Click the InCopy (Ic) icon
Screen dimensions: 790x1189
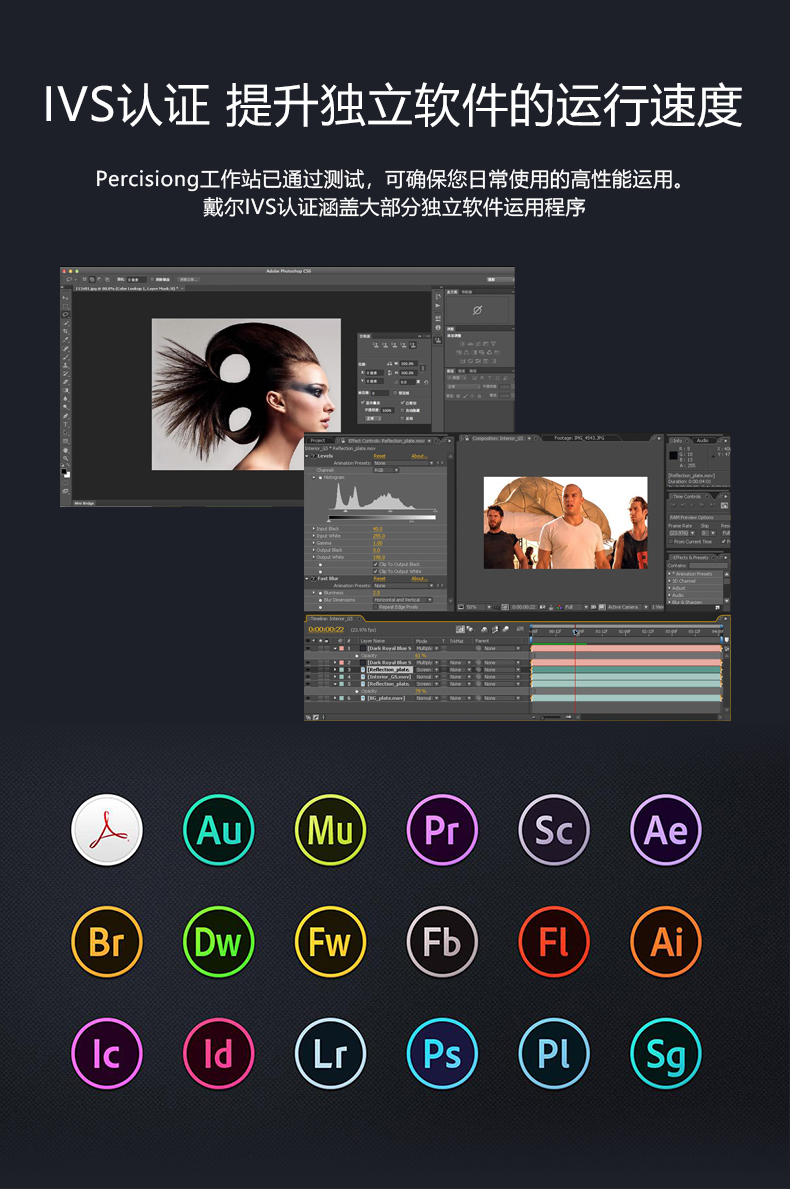tap(107, 1054)
